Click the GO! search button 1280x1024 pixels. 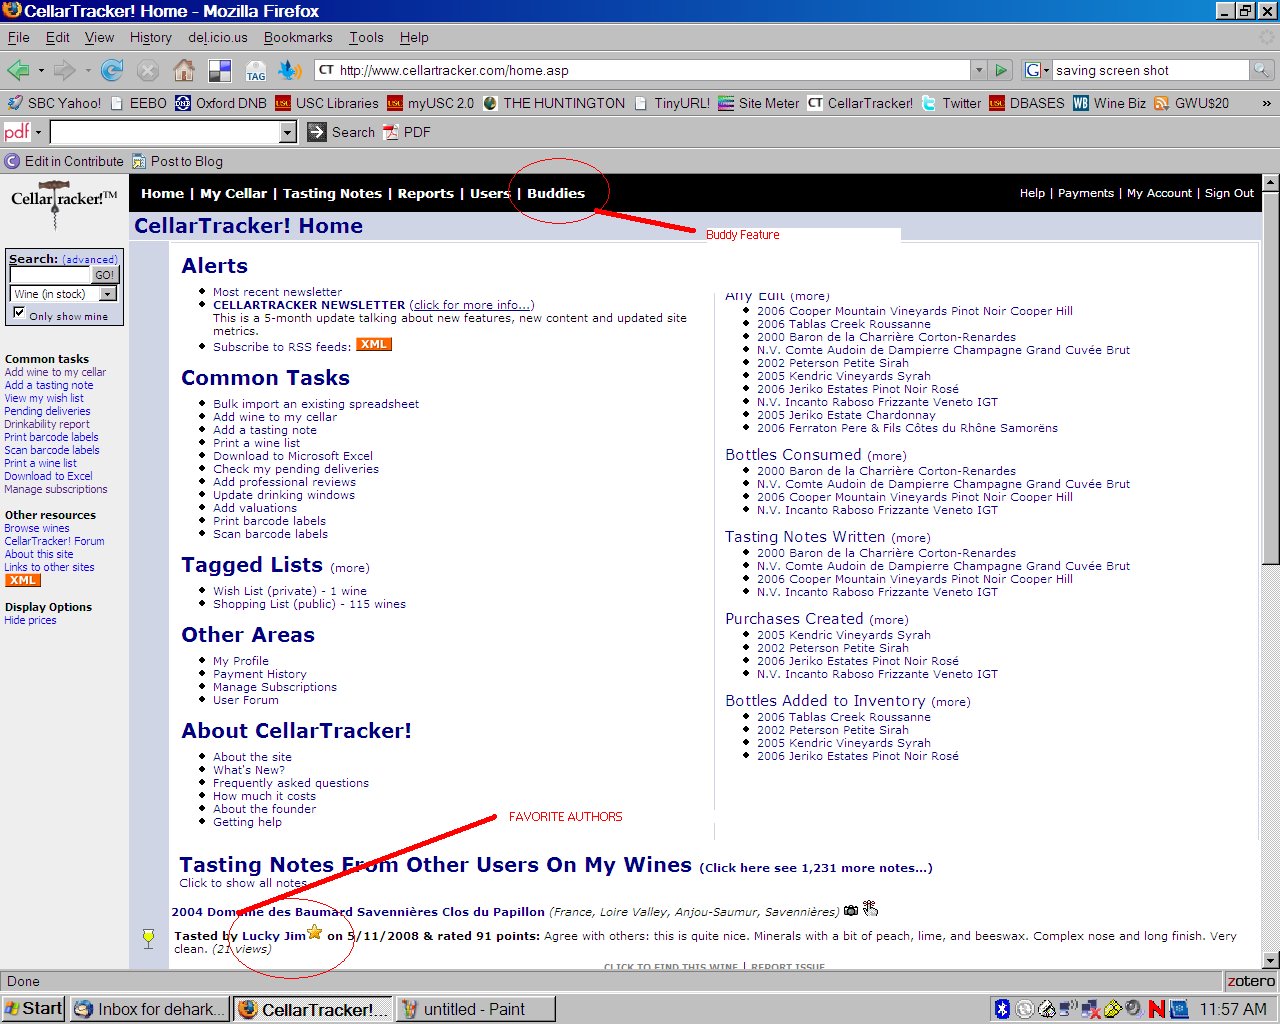[104, 275]
